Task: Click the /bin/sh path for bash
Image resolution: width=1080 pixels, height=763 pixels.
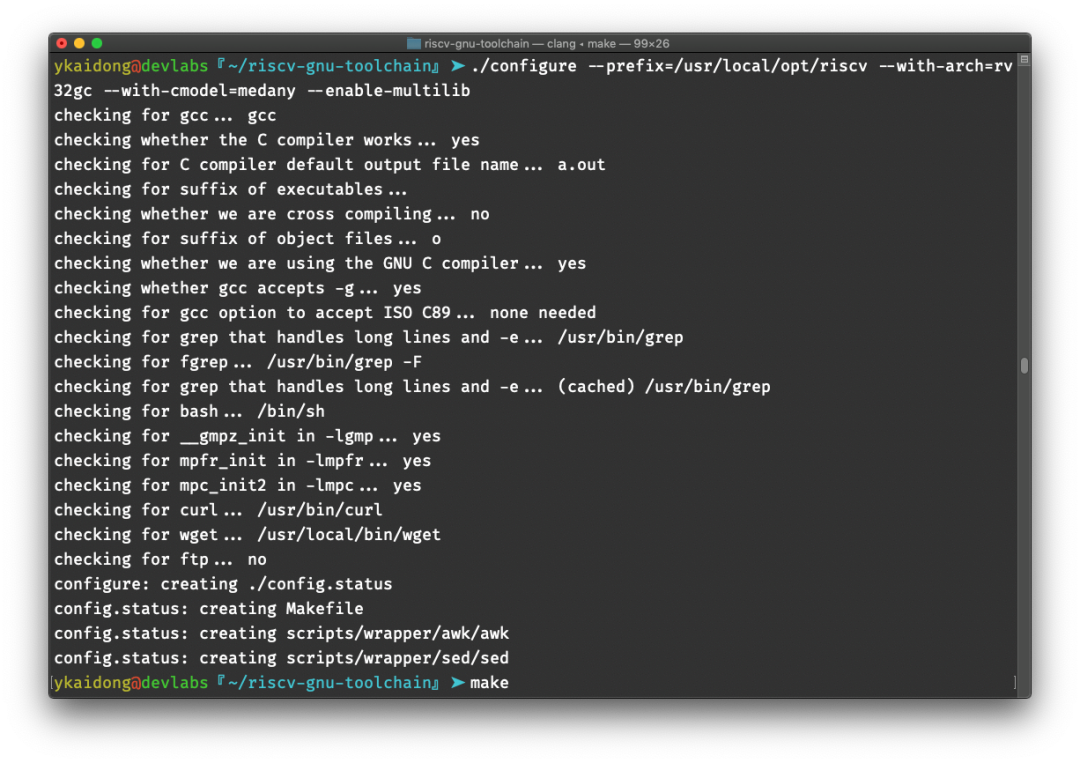Action: (x=291, y=411)
